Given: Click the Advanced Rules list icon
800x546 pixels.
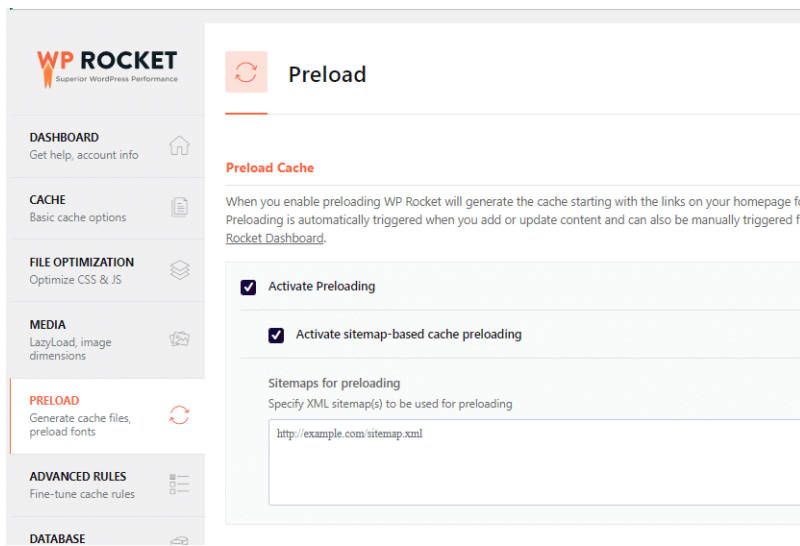Looking at the screenshot, I should coord(179,484).
